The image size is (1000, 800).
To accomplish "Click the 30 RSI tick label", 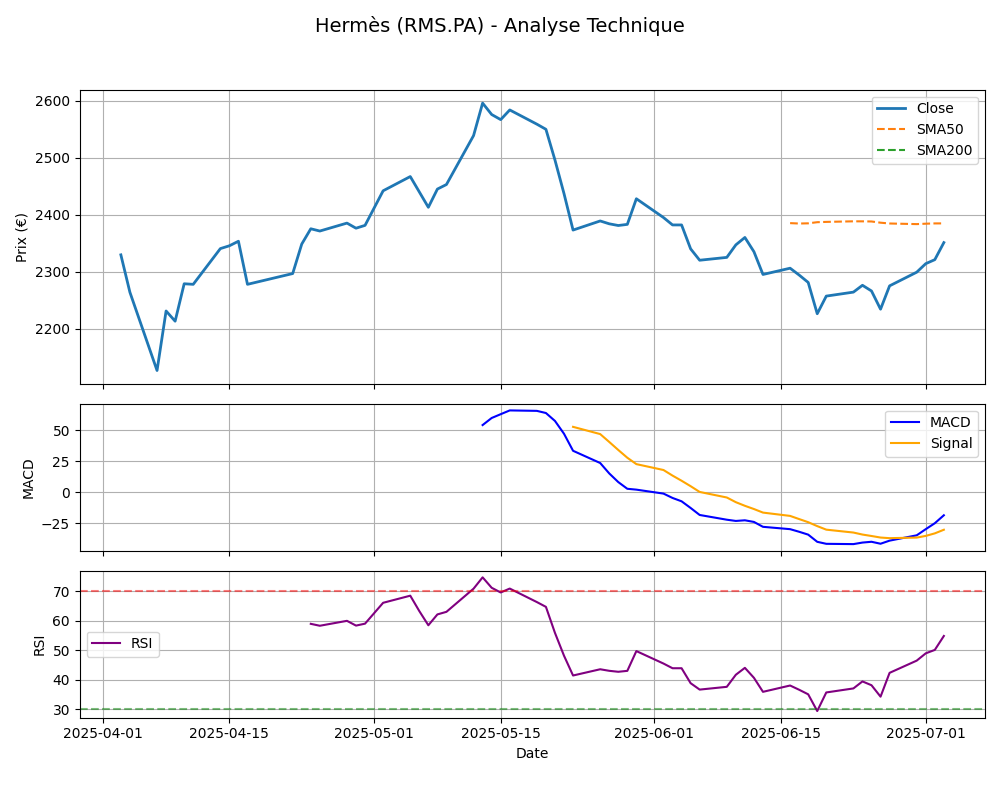I will pos(61,710).
